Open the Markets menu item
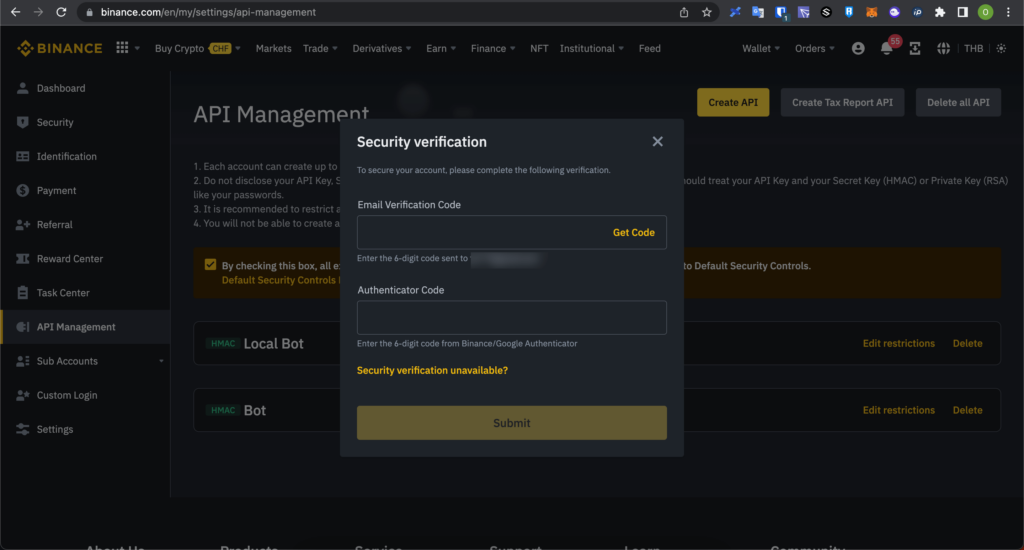The image size is (1024, 550). click(x=274, y=48)
